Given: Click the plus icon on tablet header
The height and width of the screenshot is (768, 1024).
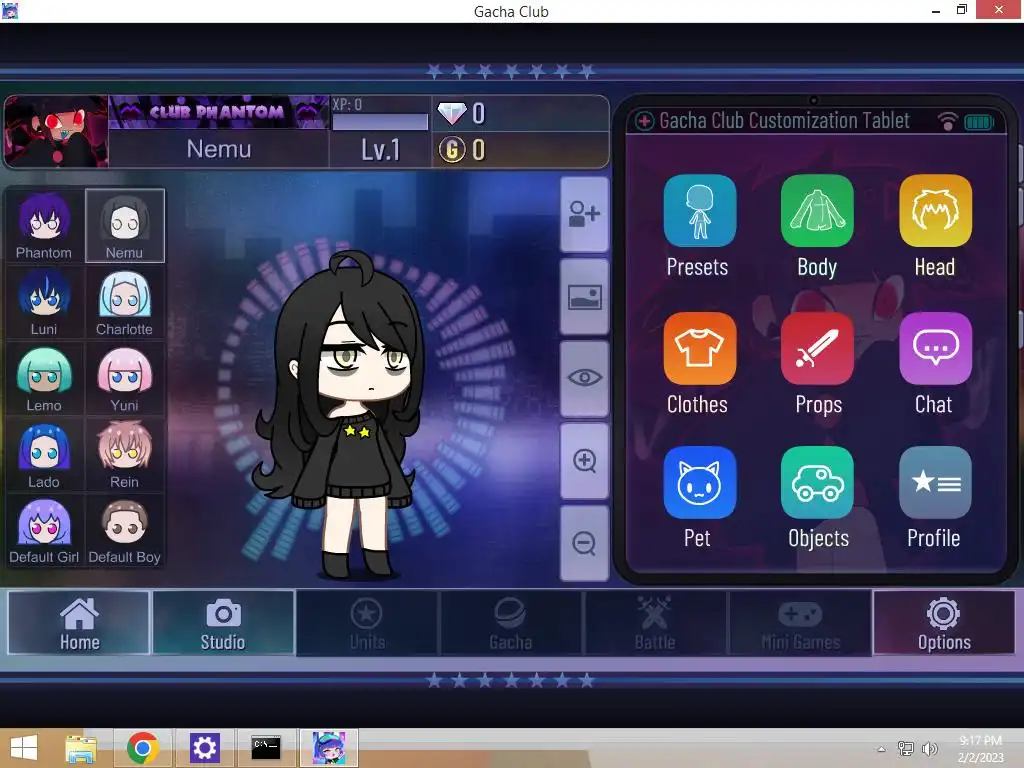Looking at the screenshot, I should coord(645,121).
